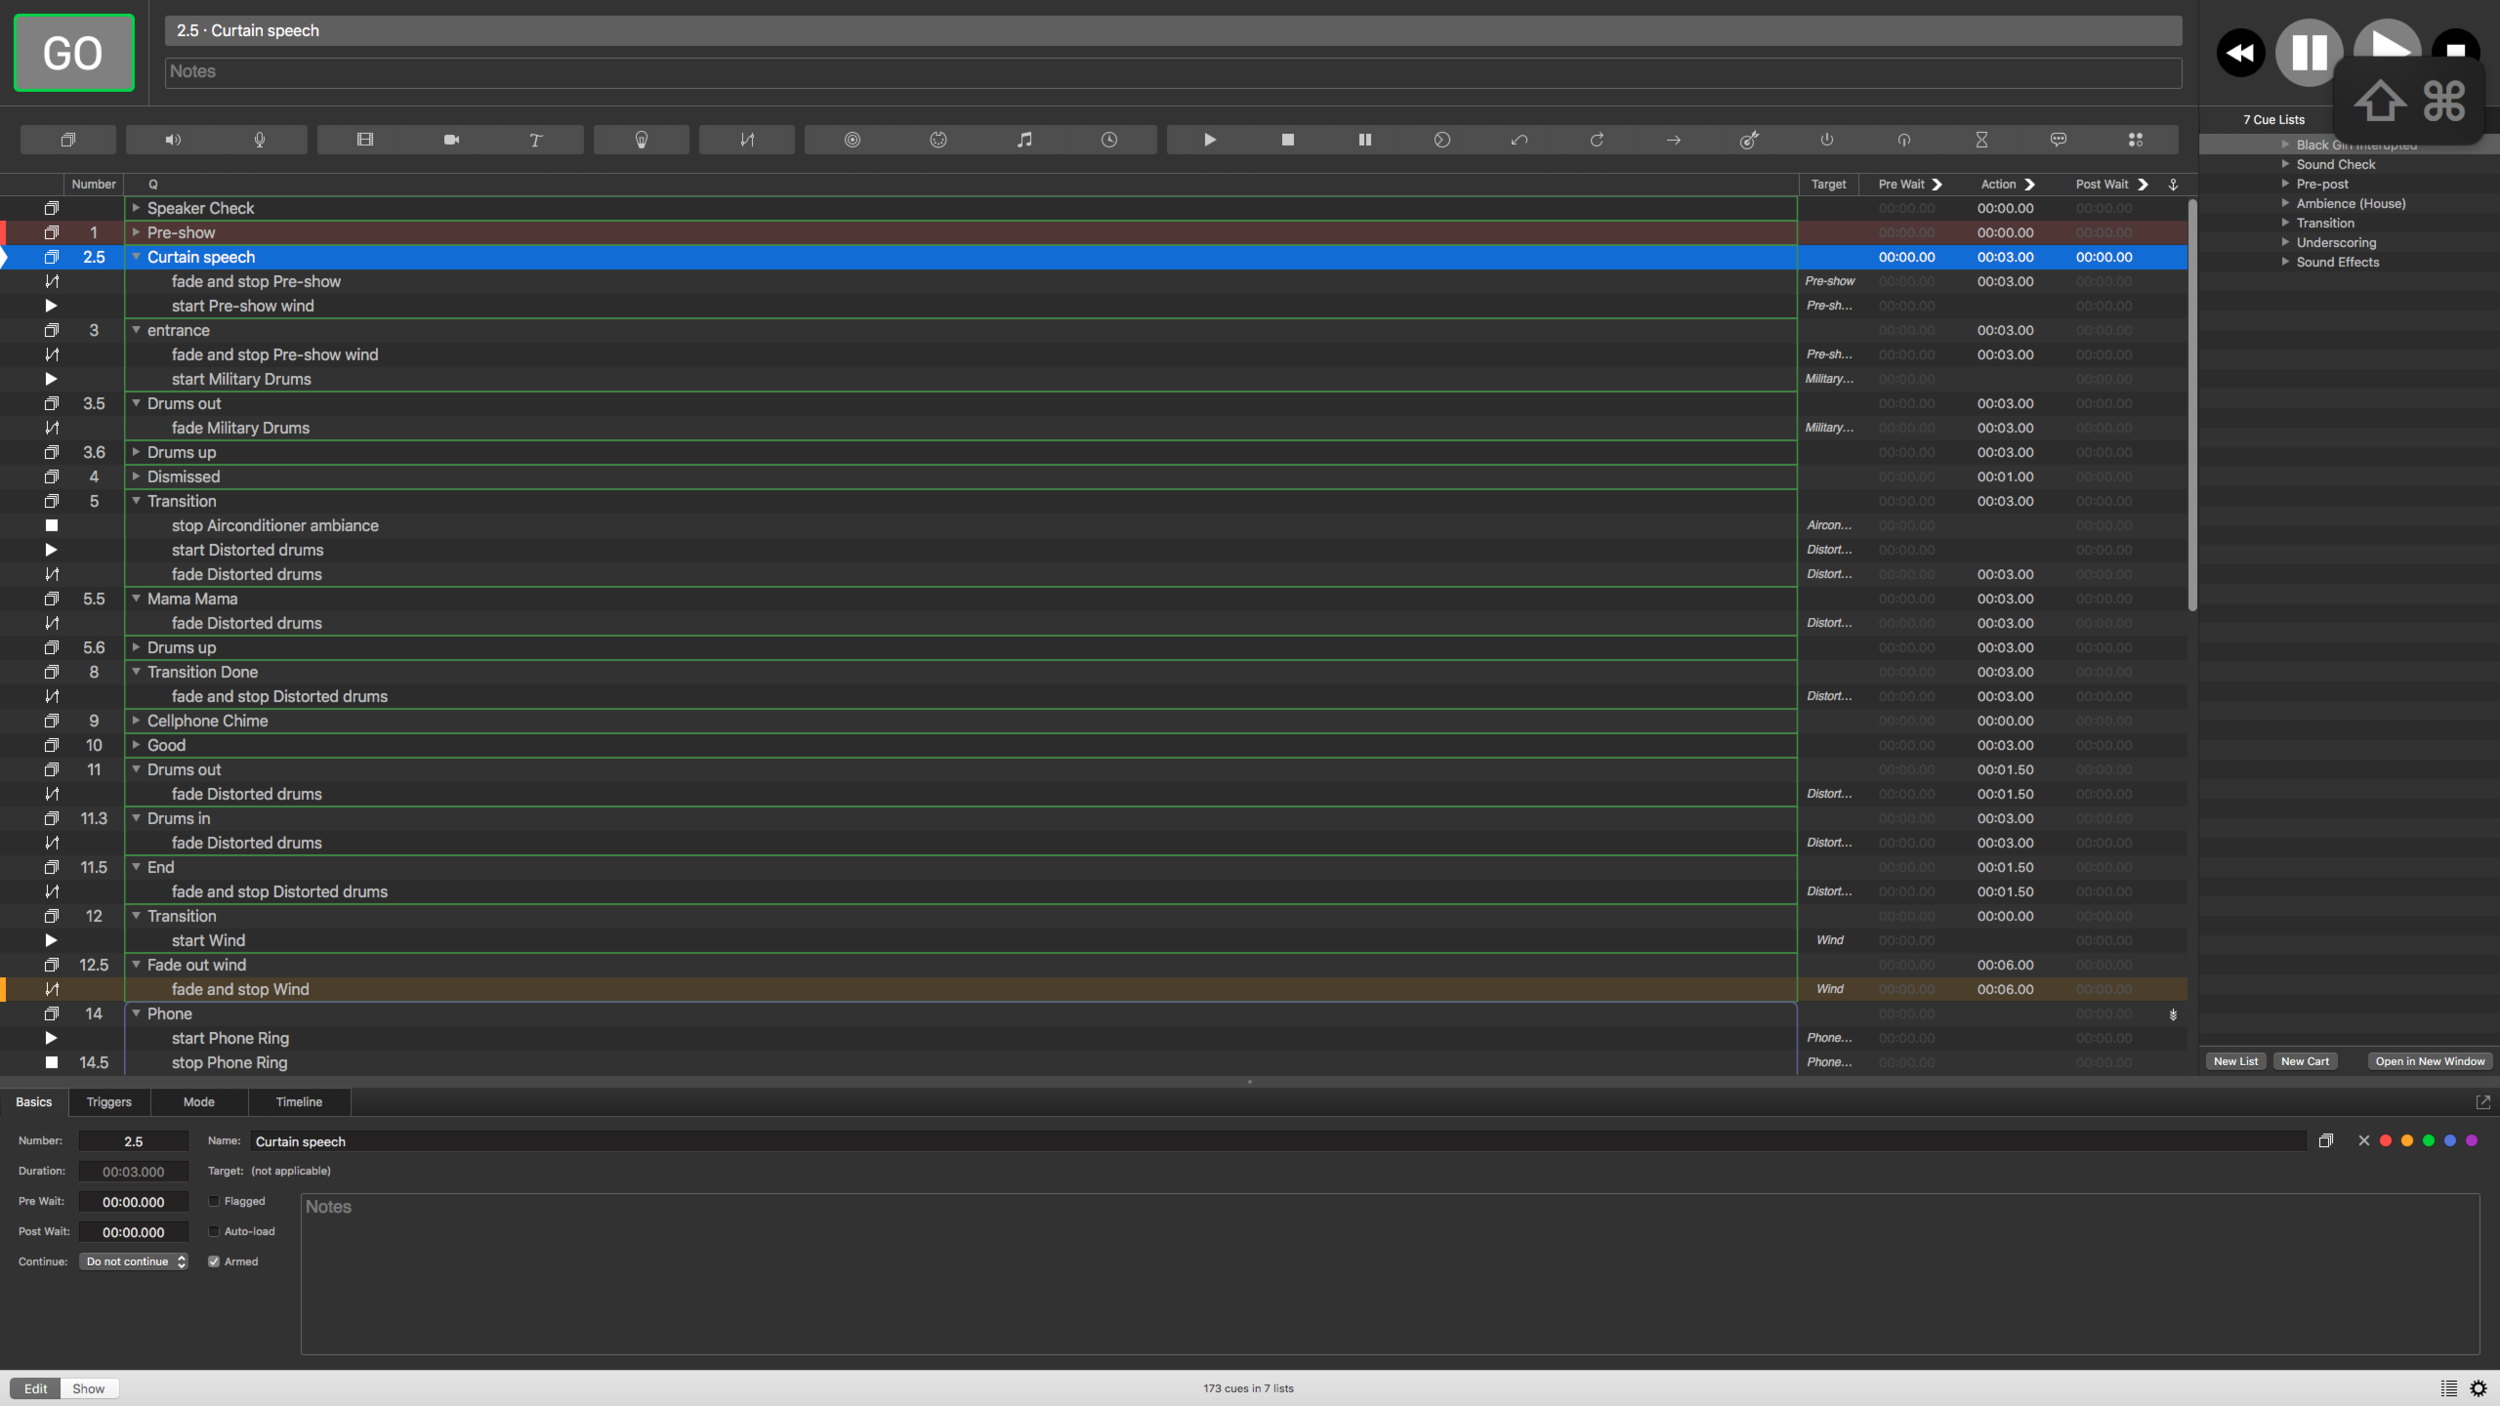Screen dimensions: 2500x1406
Task: Click the New Cart button
Action: coord(2304,1061)
